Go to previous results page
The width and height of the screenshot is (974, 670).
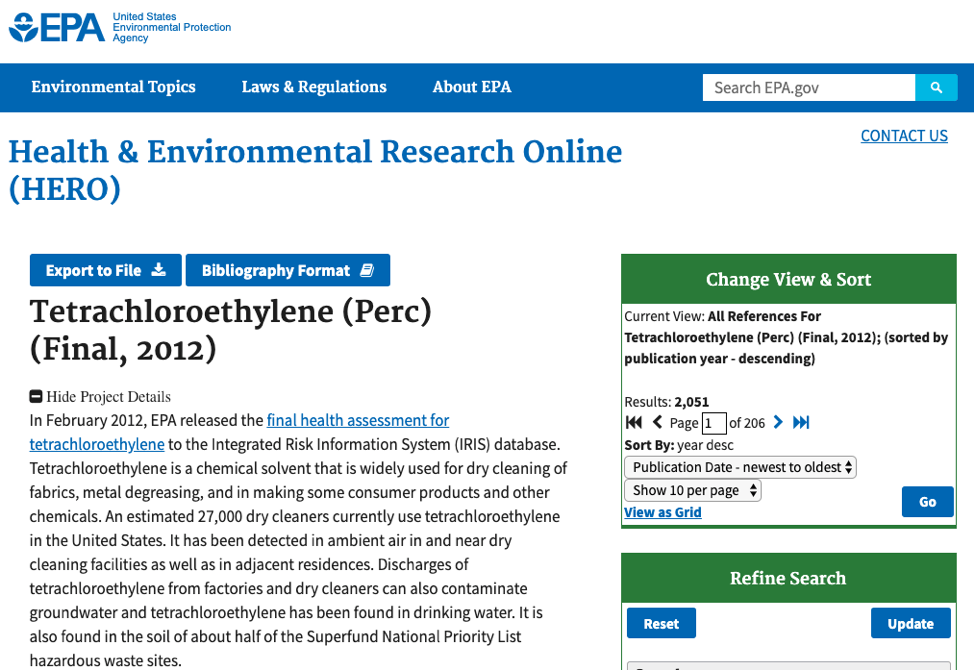[657, 422]
